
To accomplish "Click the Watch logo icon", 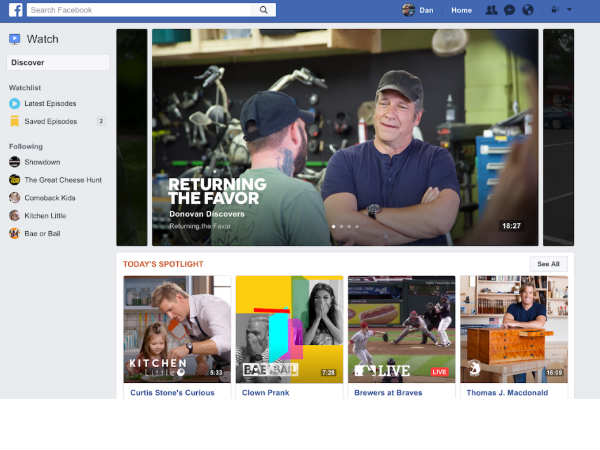I will click(15, 39).
